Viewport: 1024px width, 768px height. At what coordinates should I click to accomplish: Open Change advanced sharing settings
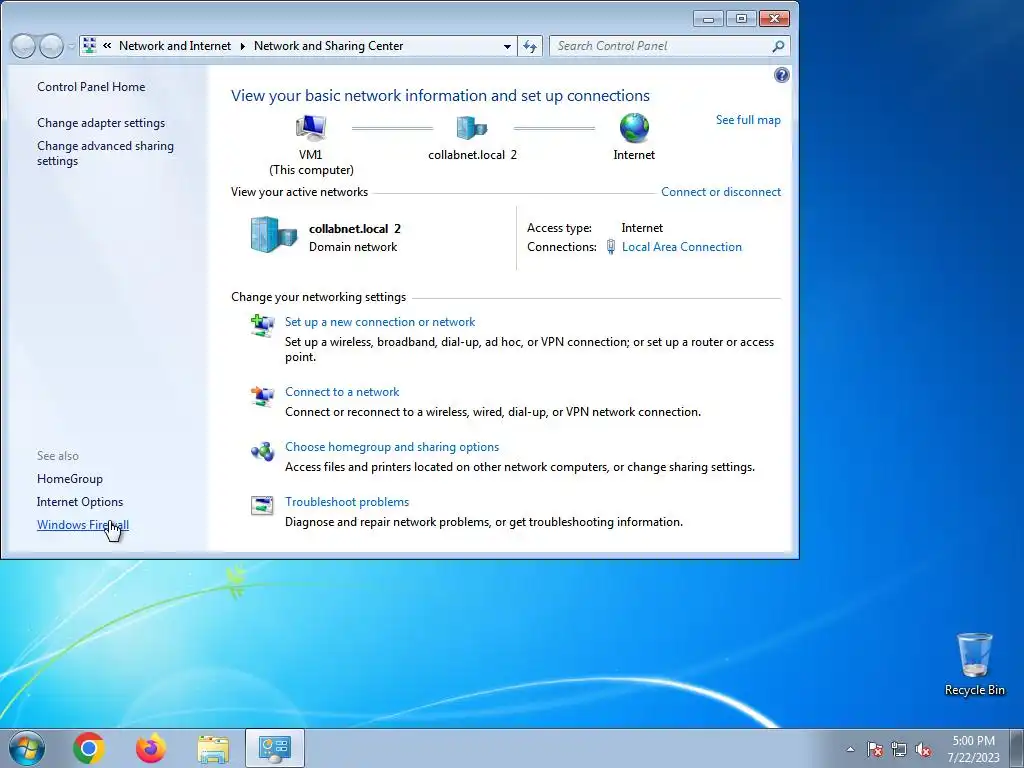105,153
